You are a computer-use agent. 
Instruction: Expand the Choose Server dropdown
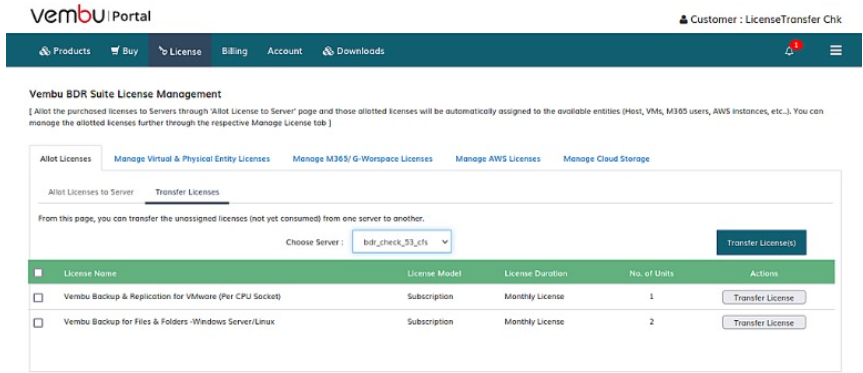click(x=402, y=242)
